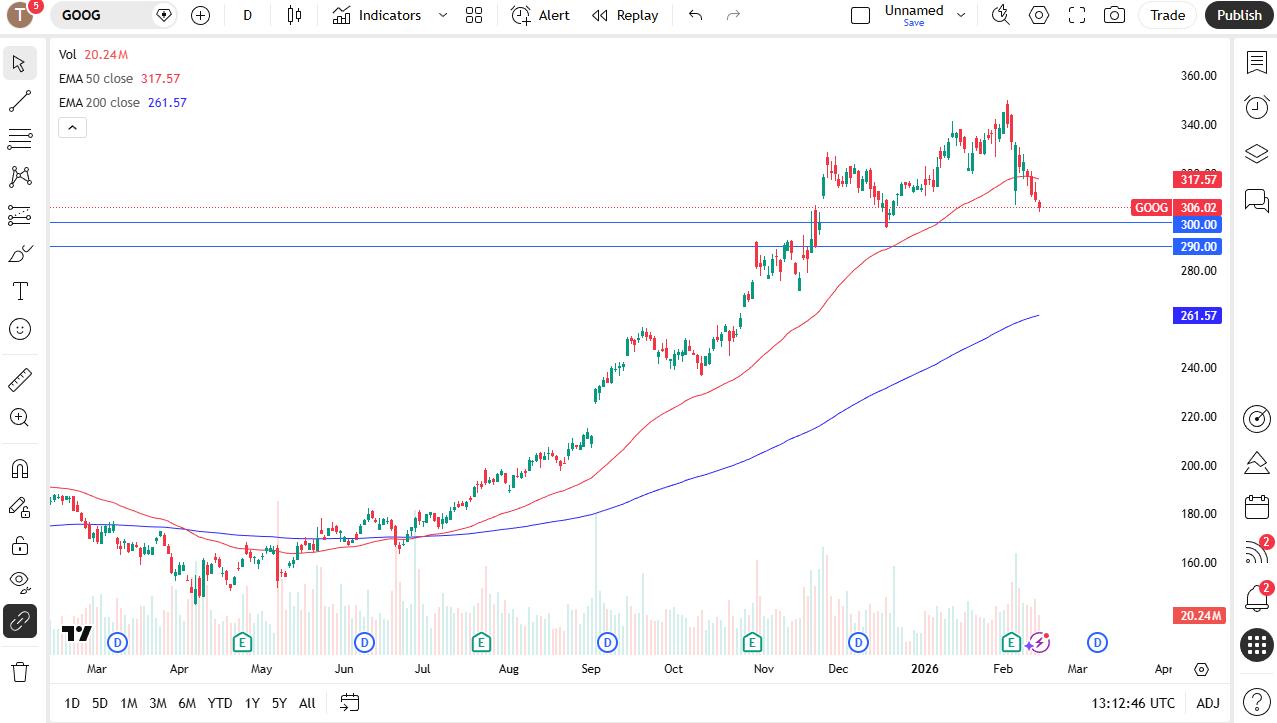Open the user profile menu avatar
1277x723 pixels.
coord(20,14)
